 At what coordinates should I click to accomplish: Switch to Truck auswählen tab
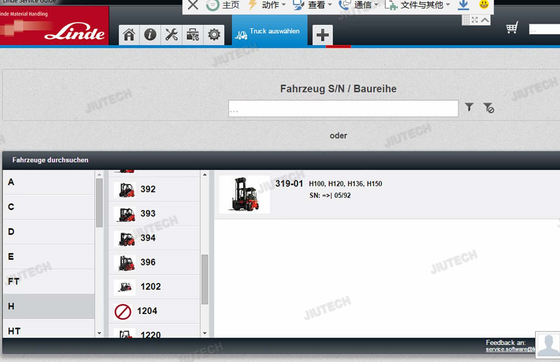tap(270, 31)
